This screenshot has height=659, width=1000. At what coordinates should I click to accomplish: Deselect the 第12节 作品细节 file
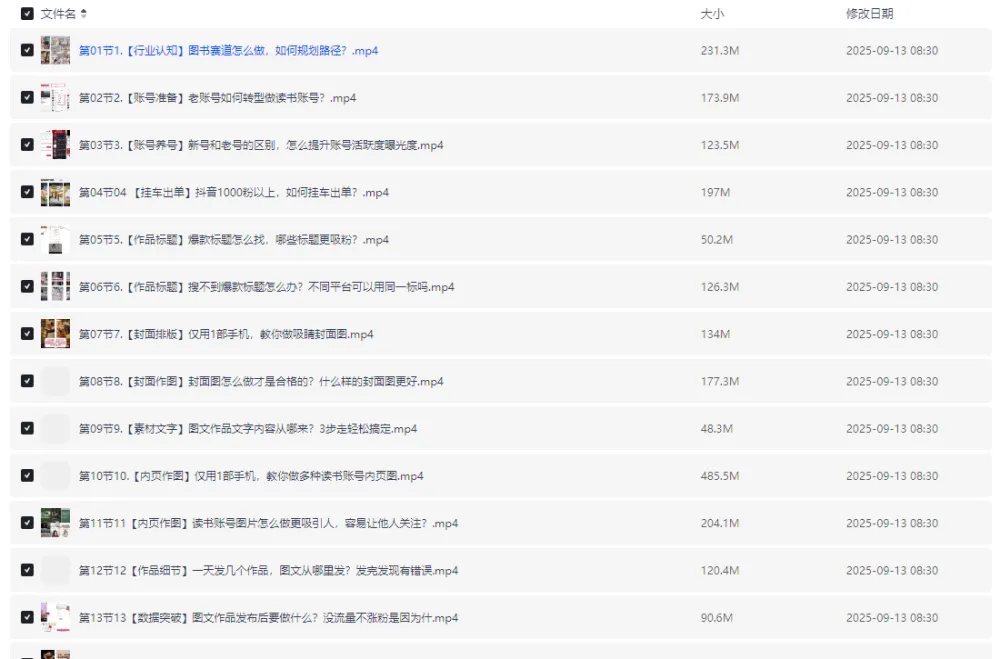pos(29,570)
